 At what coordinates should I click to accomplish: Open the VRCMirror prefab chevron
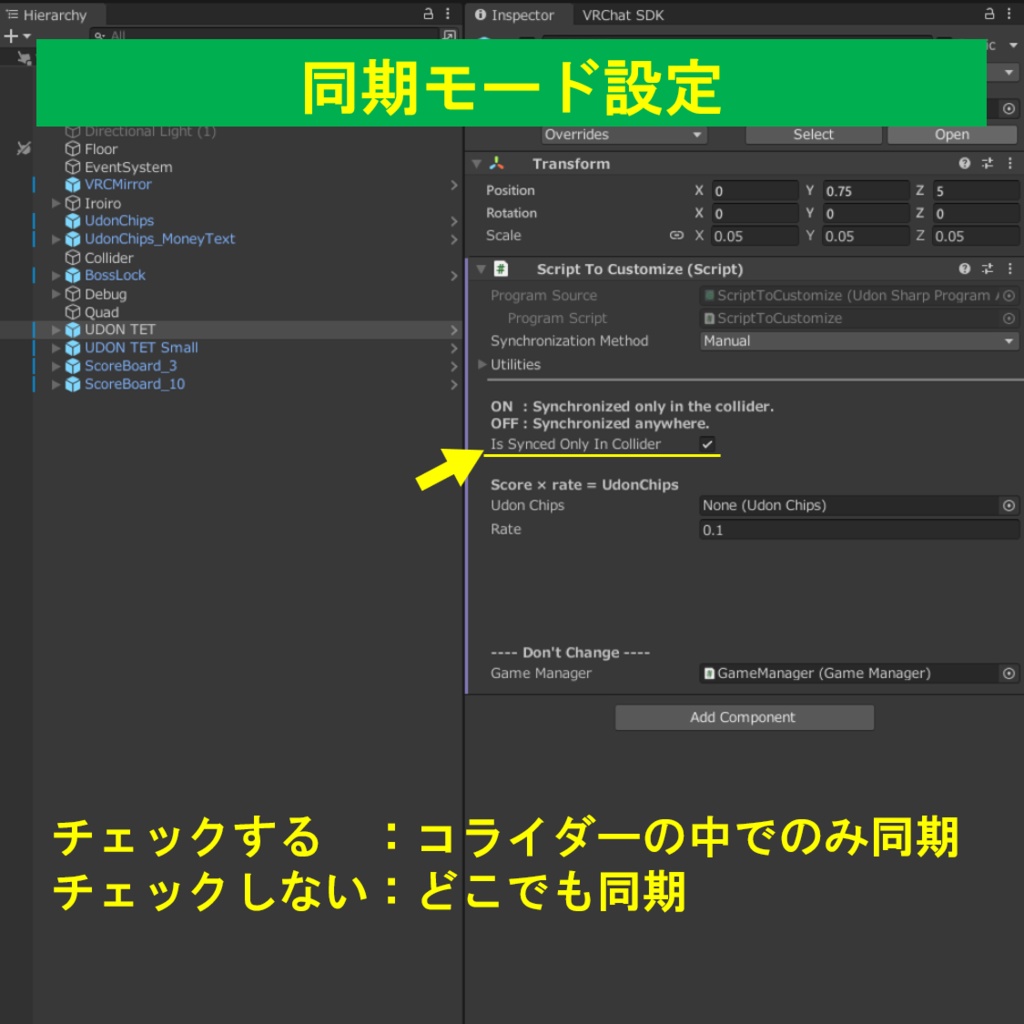pos(454,185)
